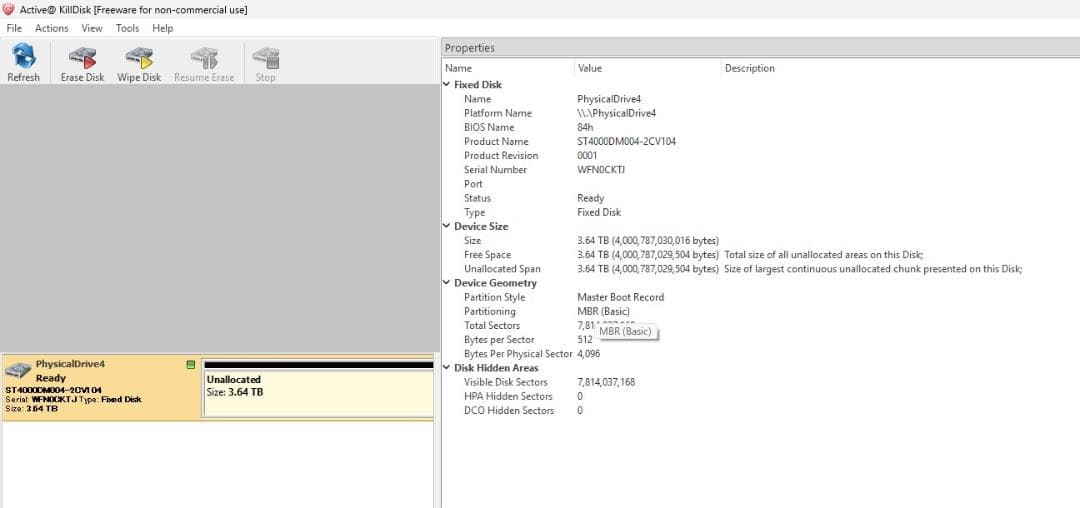Open the File menu
The image size is (1080, 508).
(14, 28)
